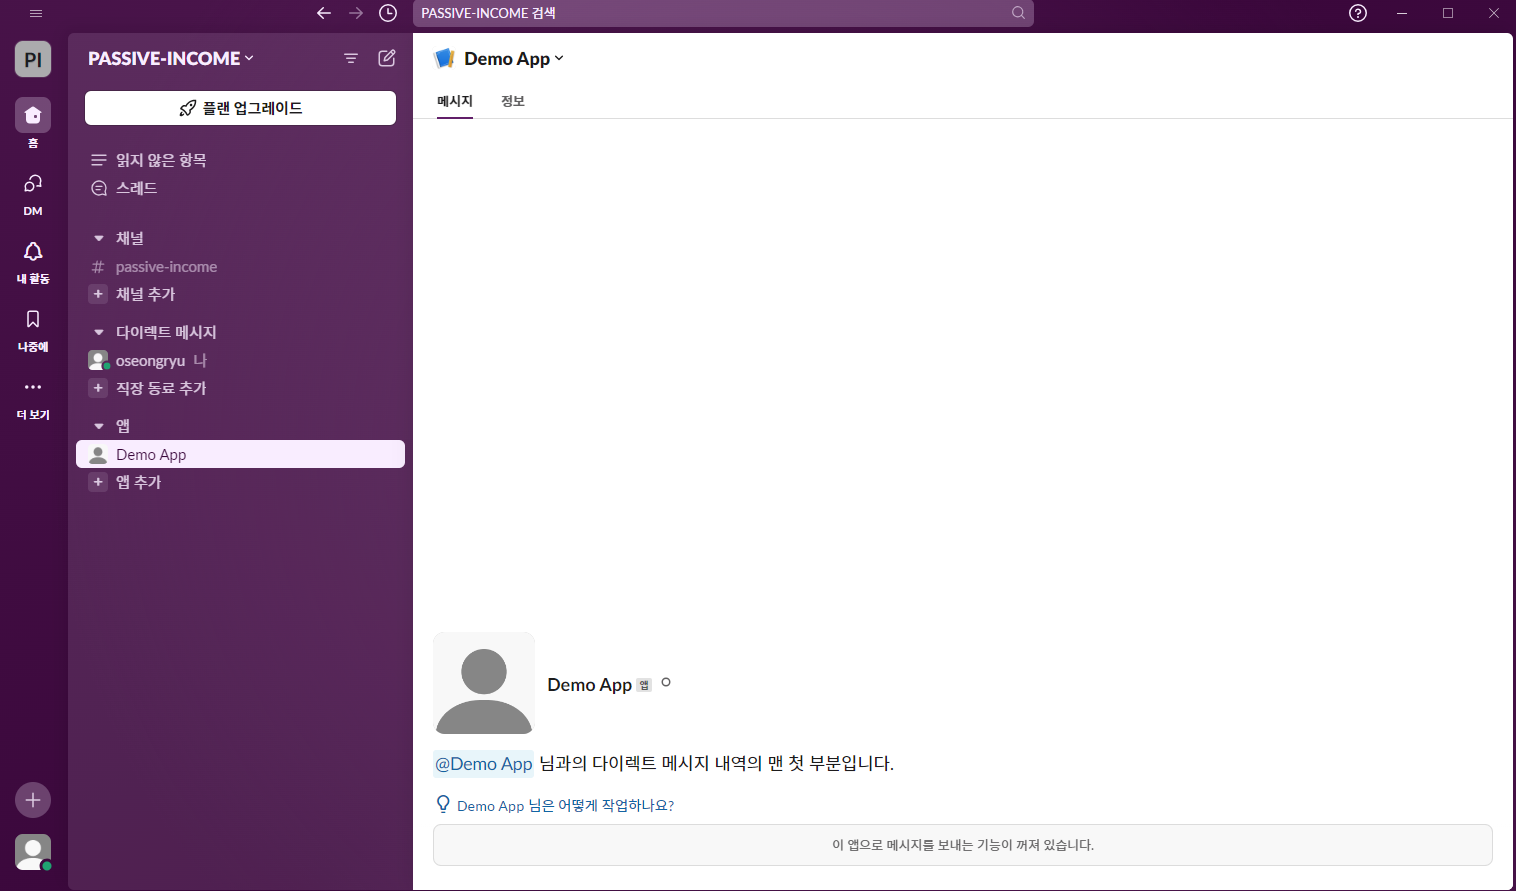The width and height of the screenshot is (1516, 891).
Task: Open the filter conversations icon
Action: click(351, 58)
